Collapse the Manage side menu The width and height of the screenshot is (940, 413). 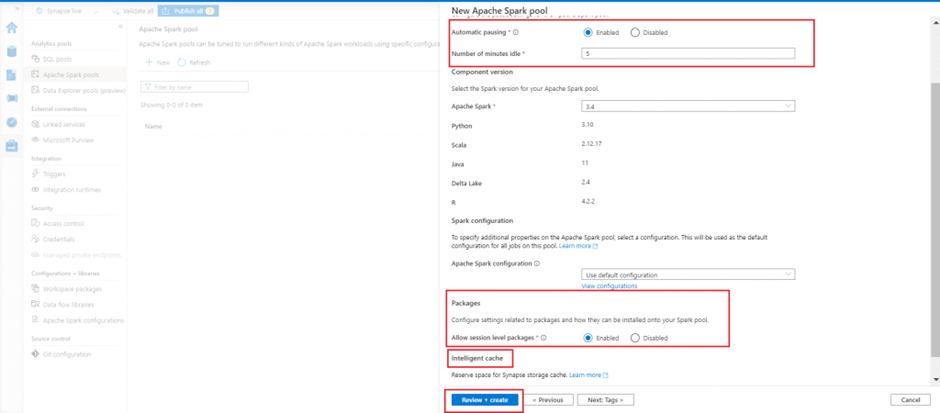(120, 26)
